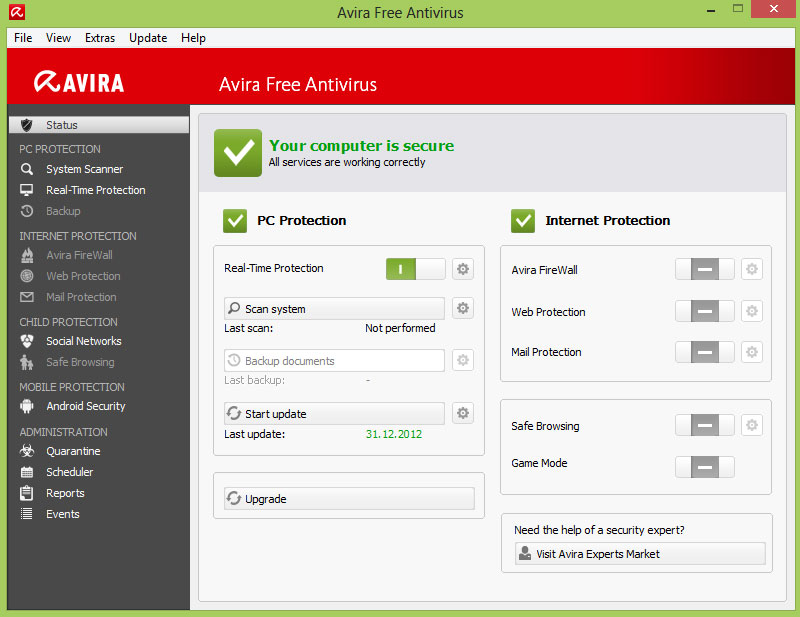This screenshot has height=617, width=800.
Task: Open the Extras menu
Action: click(100, 38)
